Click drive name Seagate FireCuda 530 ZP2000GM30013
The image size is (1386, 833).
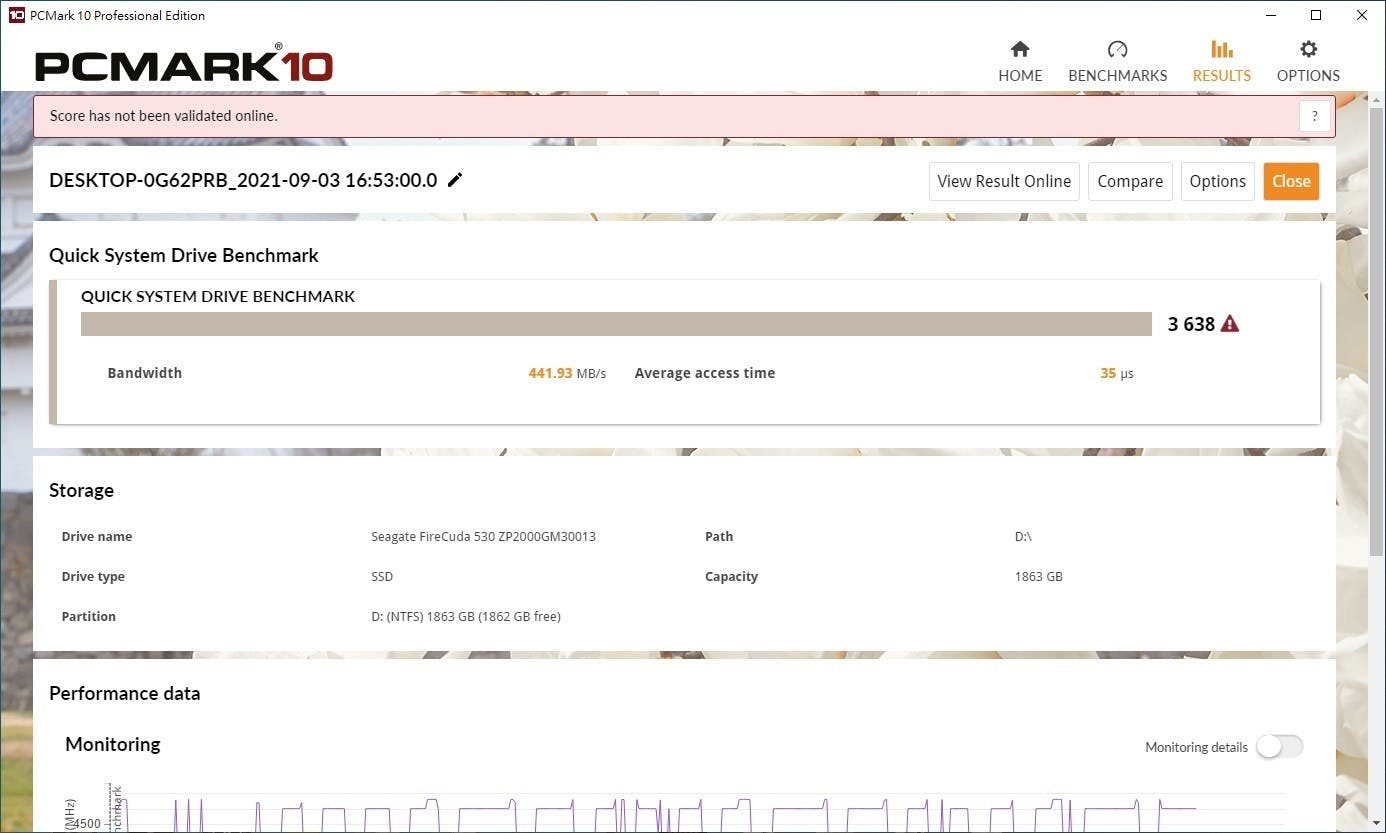click(483, 537)
